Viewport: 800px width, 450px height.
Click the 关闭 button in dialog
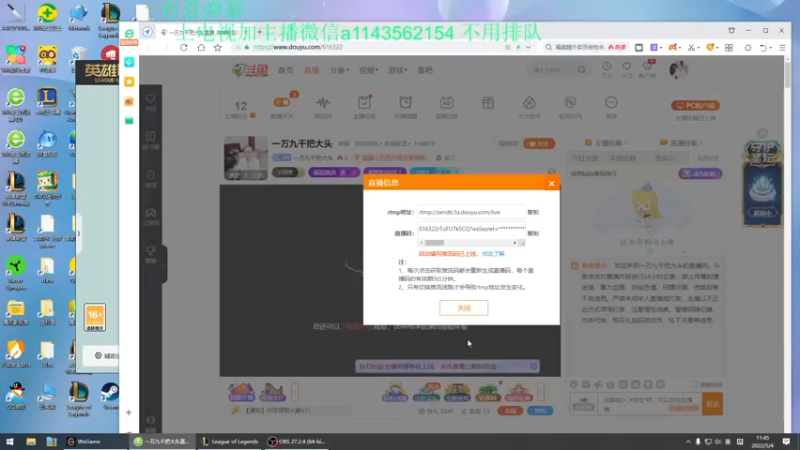click(463, 308)
